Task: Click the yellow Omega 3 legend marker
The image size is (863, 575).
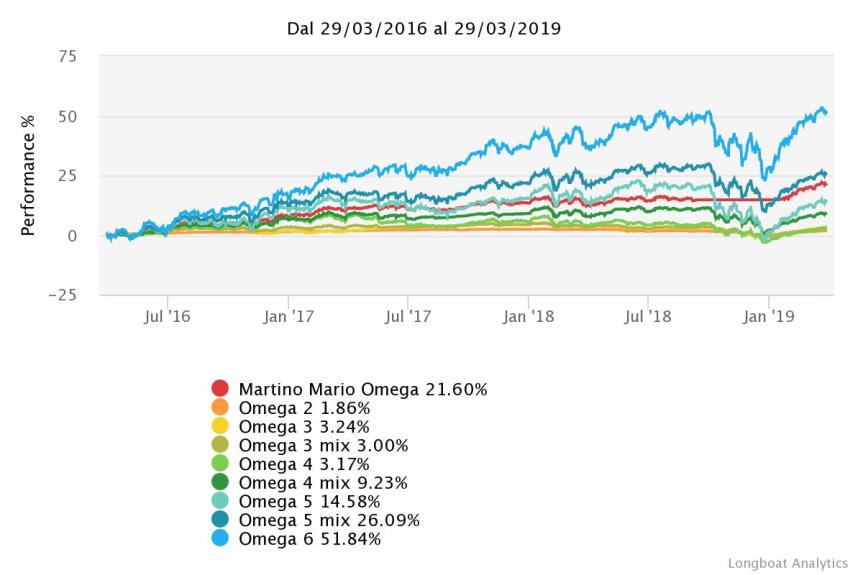Action: [221, 426]
